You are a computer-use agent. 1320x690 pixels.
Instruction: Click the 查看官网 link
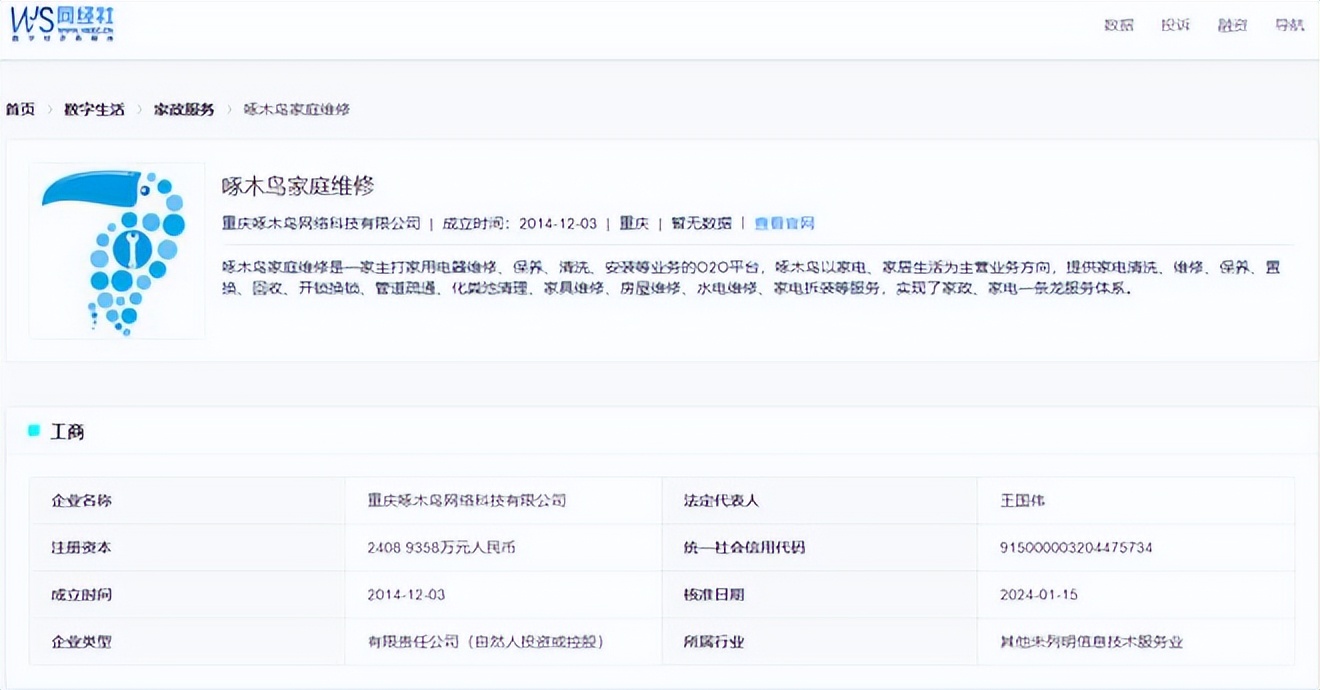coord(785,223)
